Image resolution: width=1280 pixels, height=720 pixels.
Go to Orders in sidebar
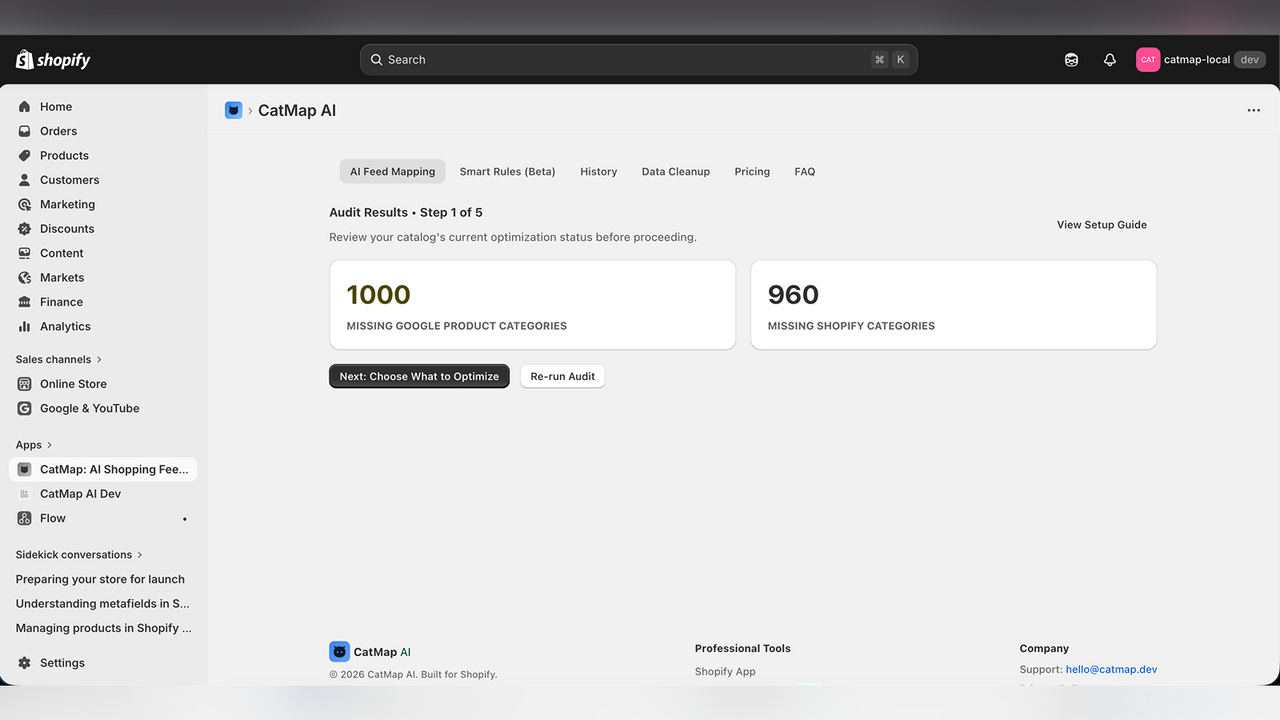[103, 131]
